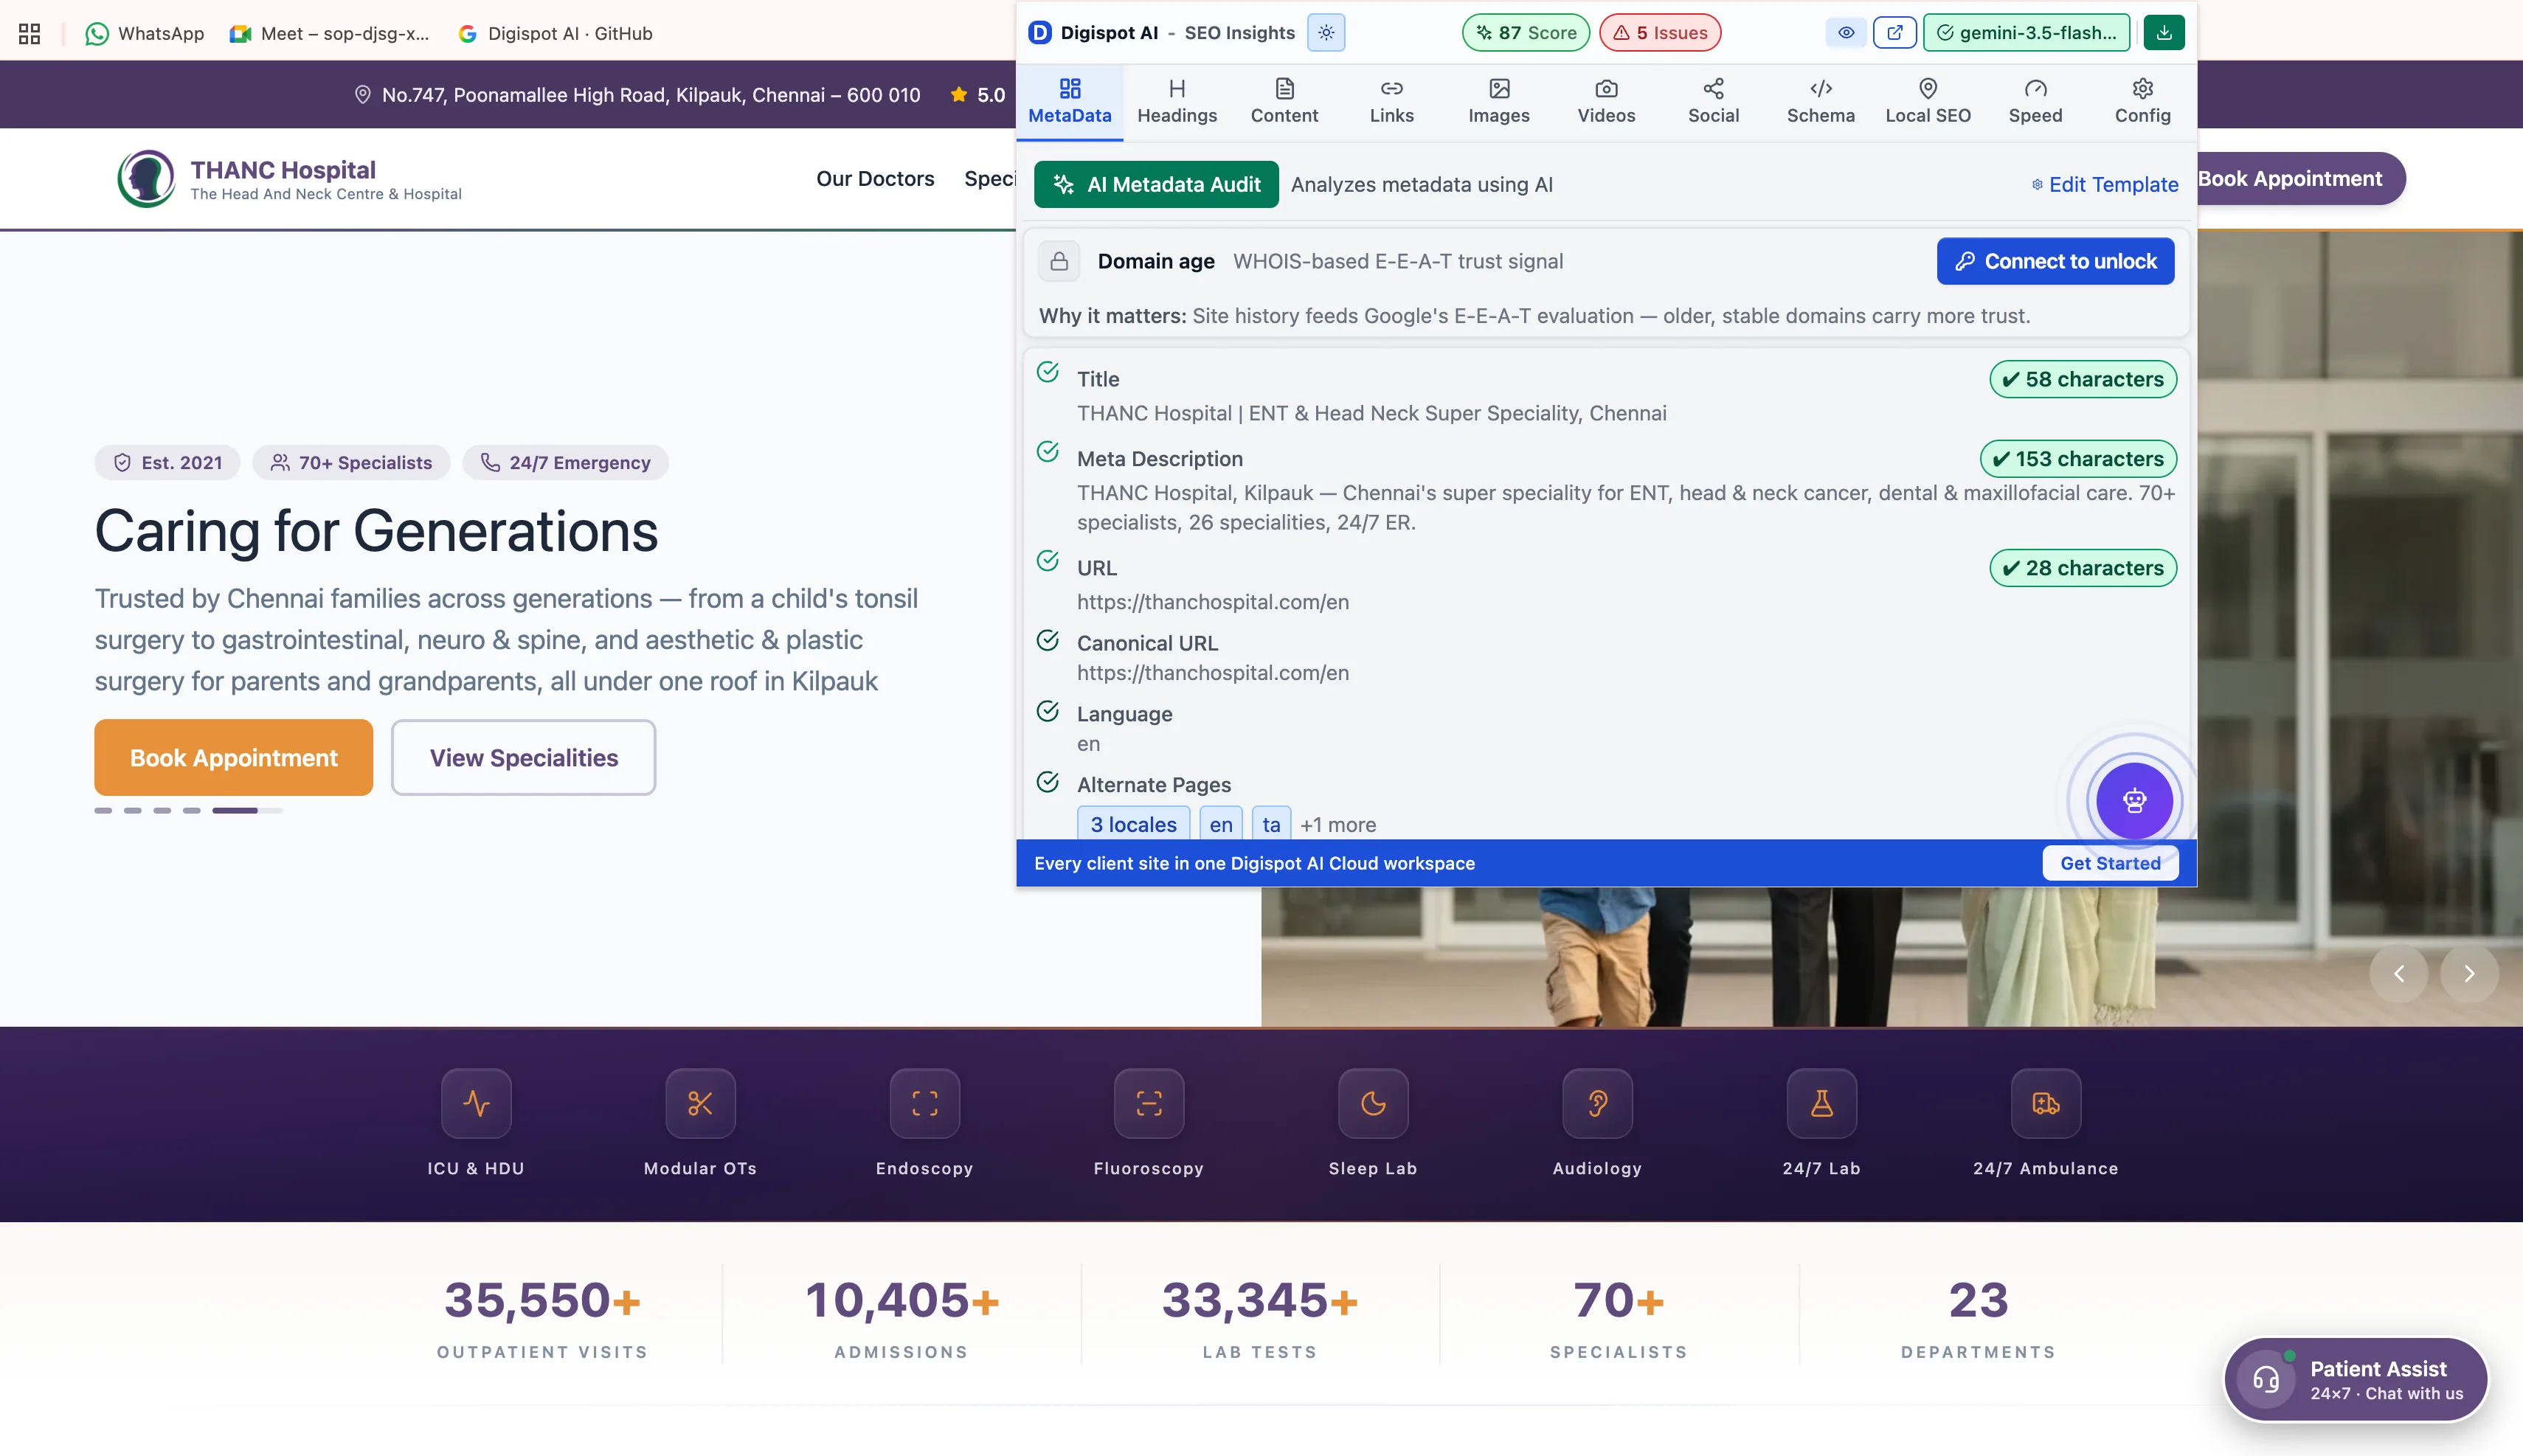The image size is (2523, 1456).
Task: Click the 28 characters badge
Action: 2083,569
